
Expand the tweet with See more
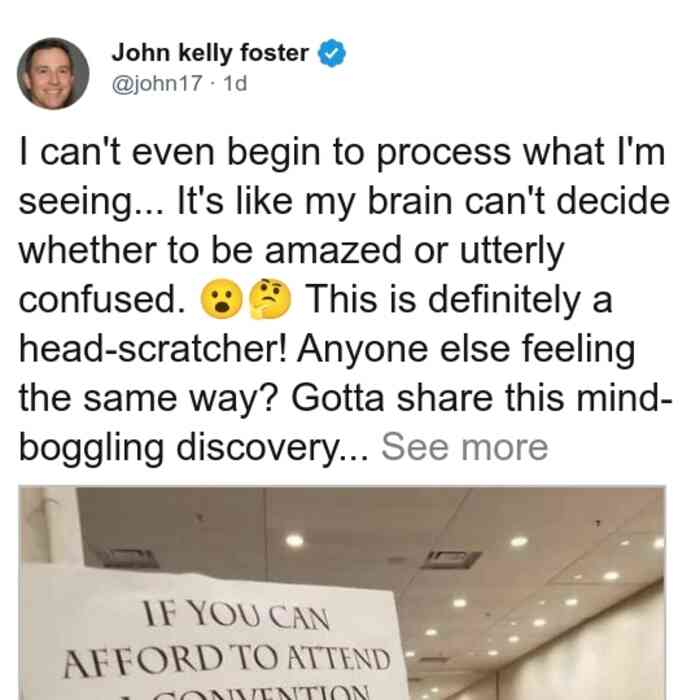(x=464, y=447)
